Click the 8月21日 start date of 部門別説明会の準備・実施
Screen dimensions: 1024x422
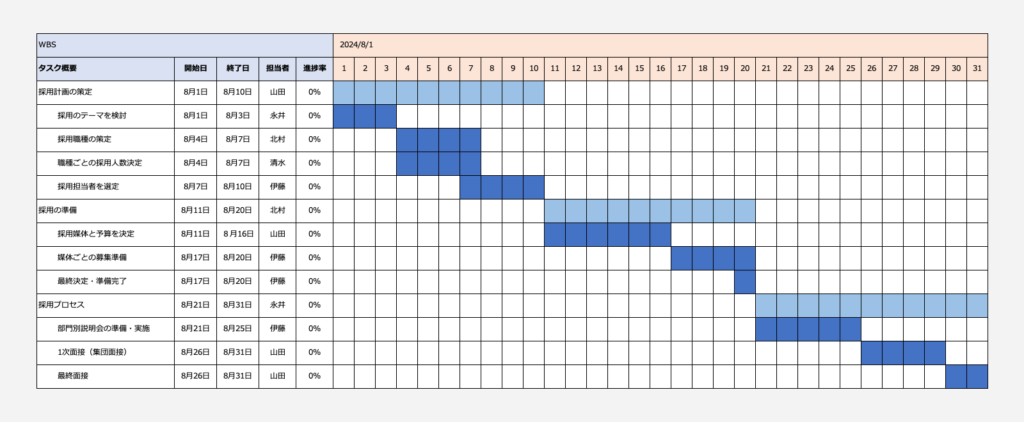[195, 329]
